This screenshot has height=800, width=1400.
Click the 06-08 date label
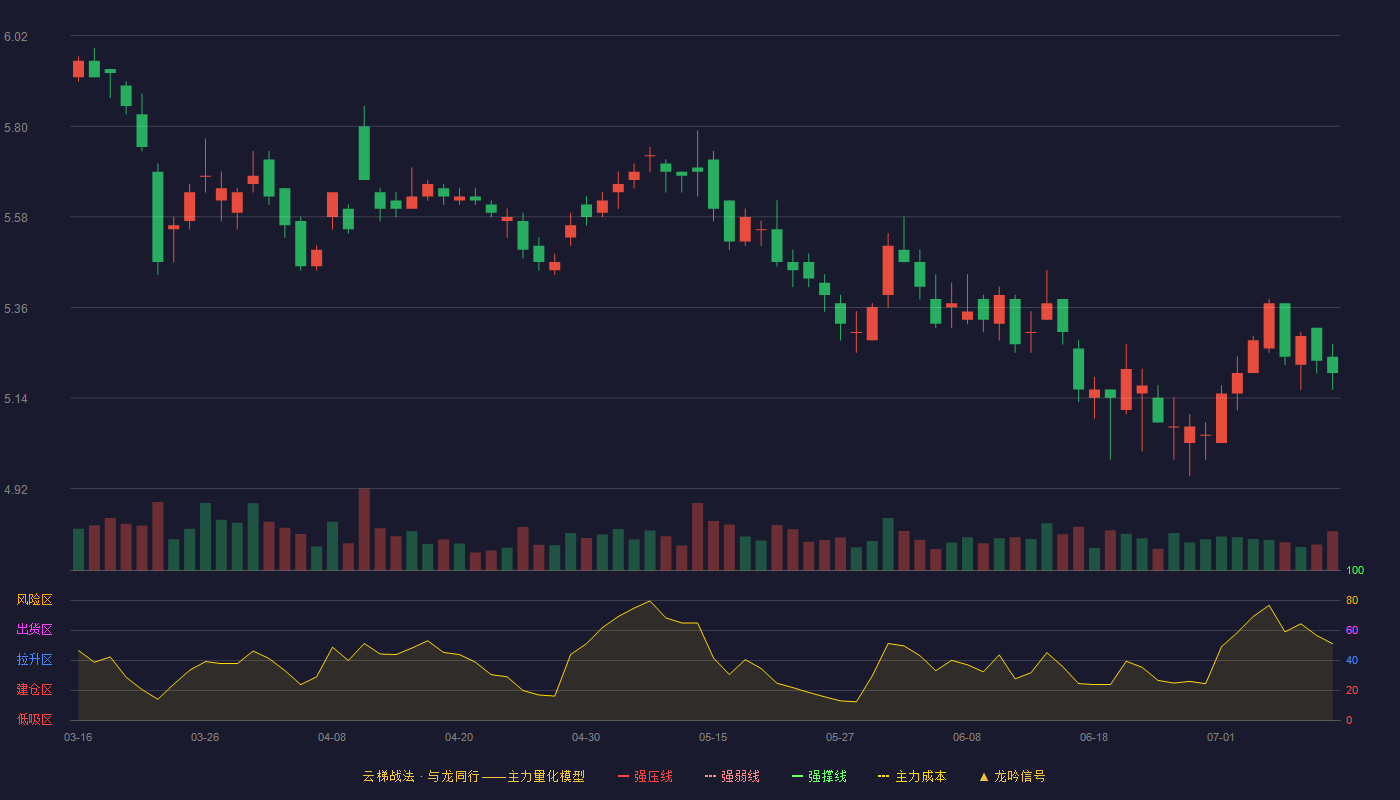tap(967, 737)
